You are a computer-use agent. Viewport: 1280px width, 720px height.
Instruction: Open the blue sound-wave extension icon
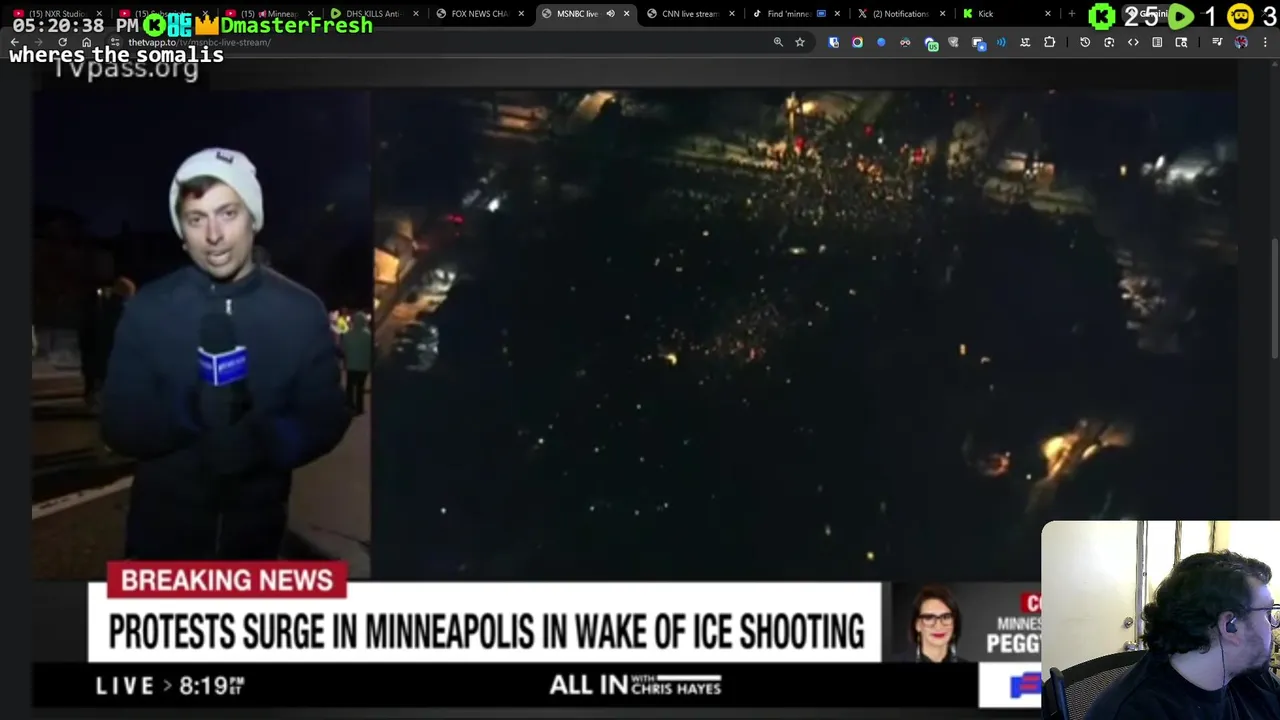pyautogui.click(x=1001, y=42)
